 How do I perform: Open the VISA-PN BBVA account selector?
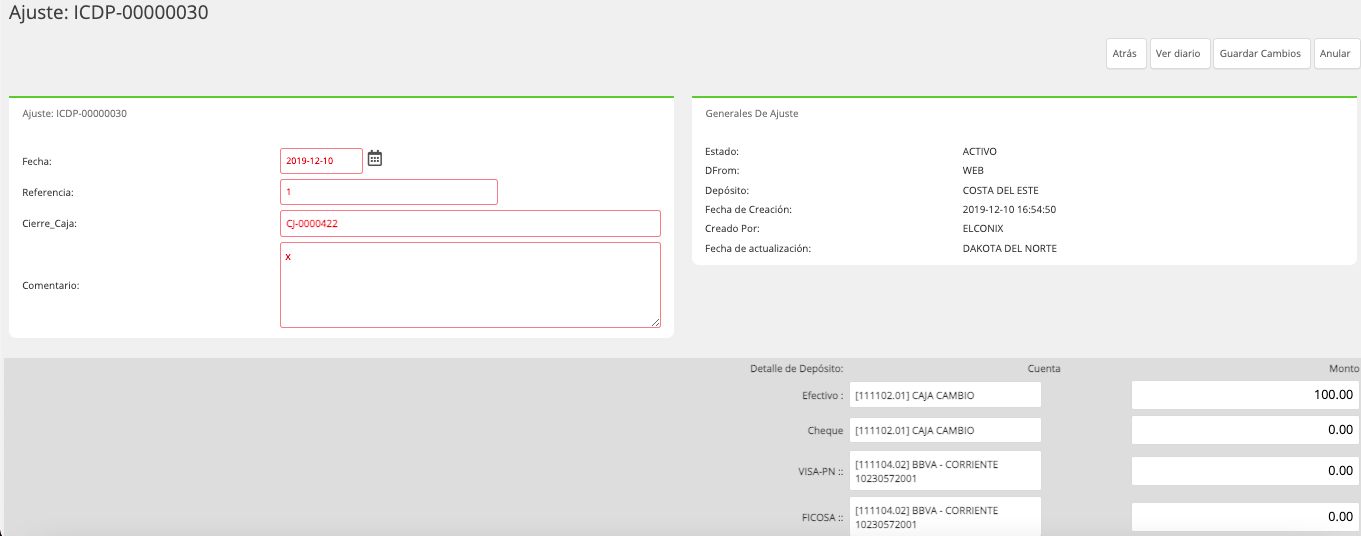point(945,471)
